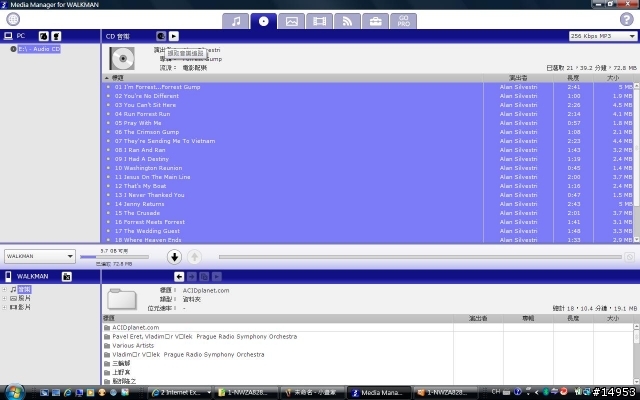
Task: Click the Internet Explorer quick launch icon
Action: click(67, 393)
